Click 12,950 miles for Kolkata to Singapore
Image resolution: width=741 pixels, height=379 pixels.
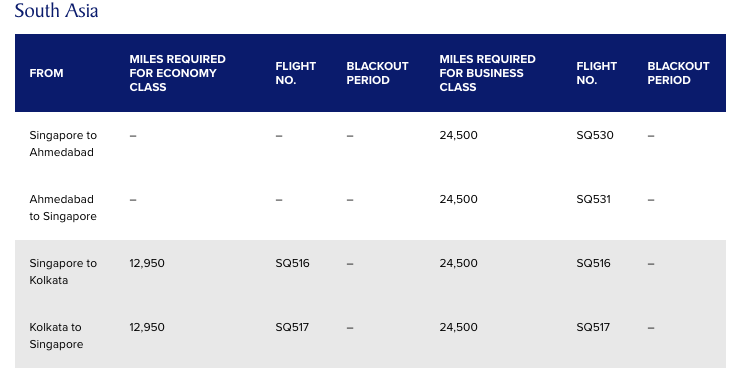[147, 327]
